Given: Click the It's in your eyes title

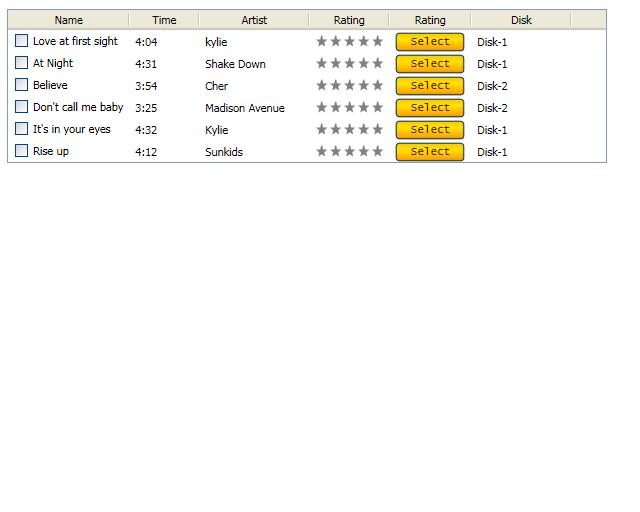Looking at the screenshot, I should click(x=71, y=130).
